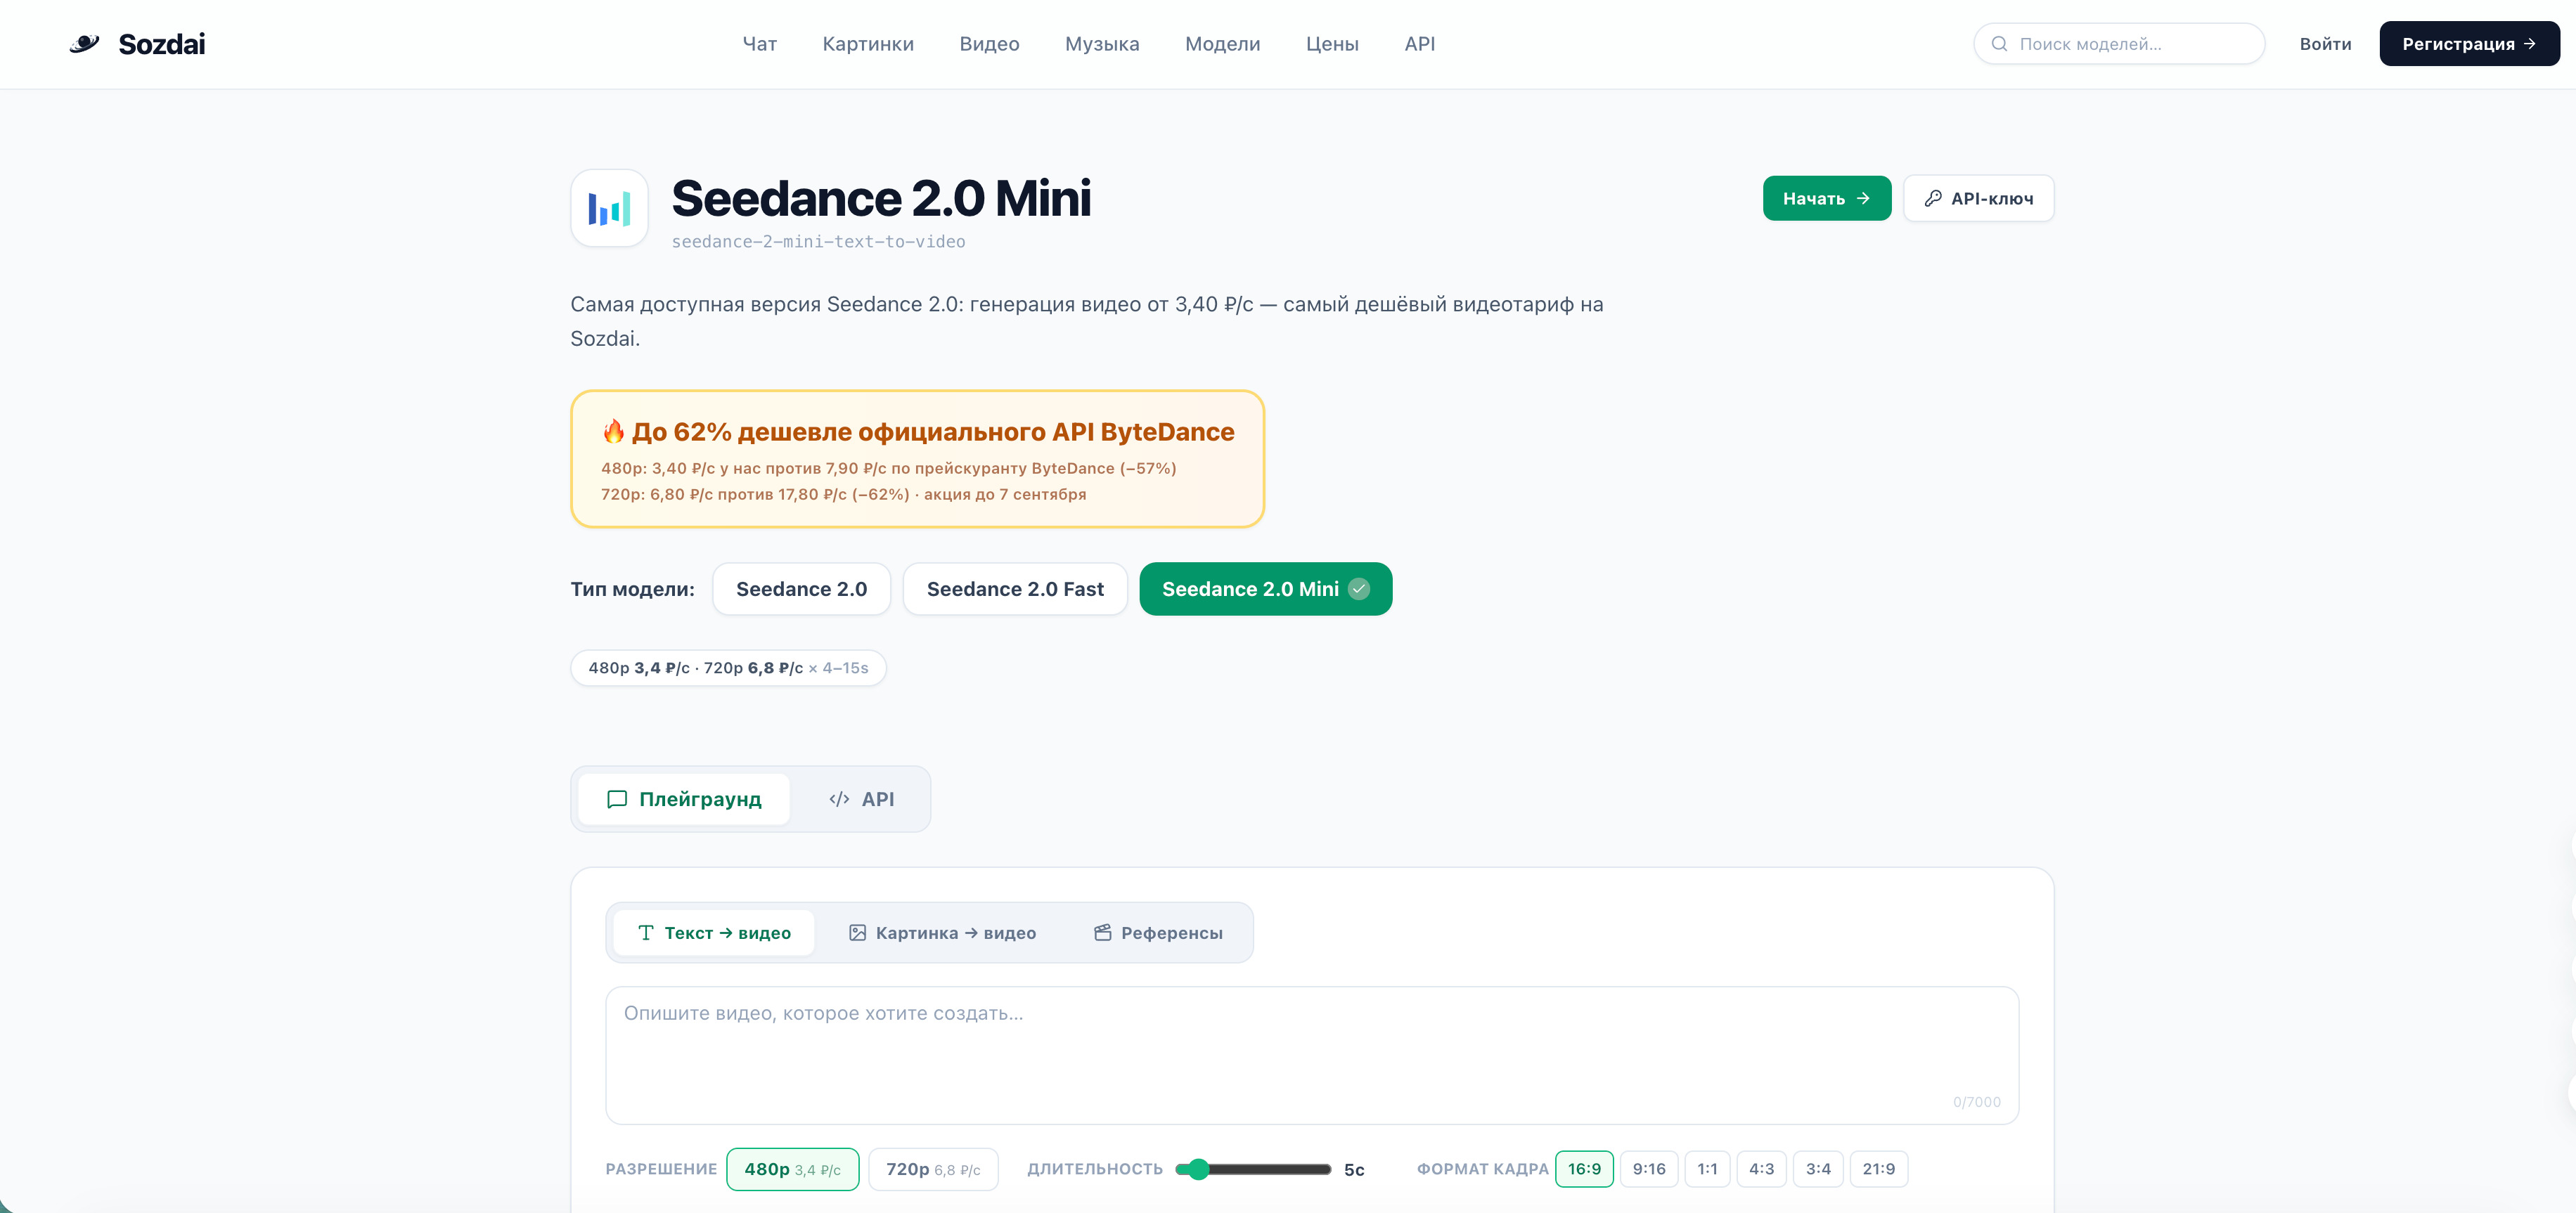Open the Модели nav item
Image resolution: width=2576 pixels, height=1213 pixels.
coord(1222,44)
